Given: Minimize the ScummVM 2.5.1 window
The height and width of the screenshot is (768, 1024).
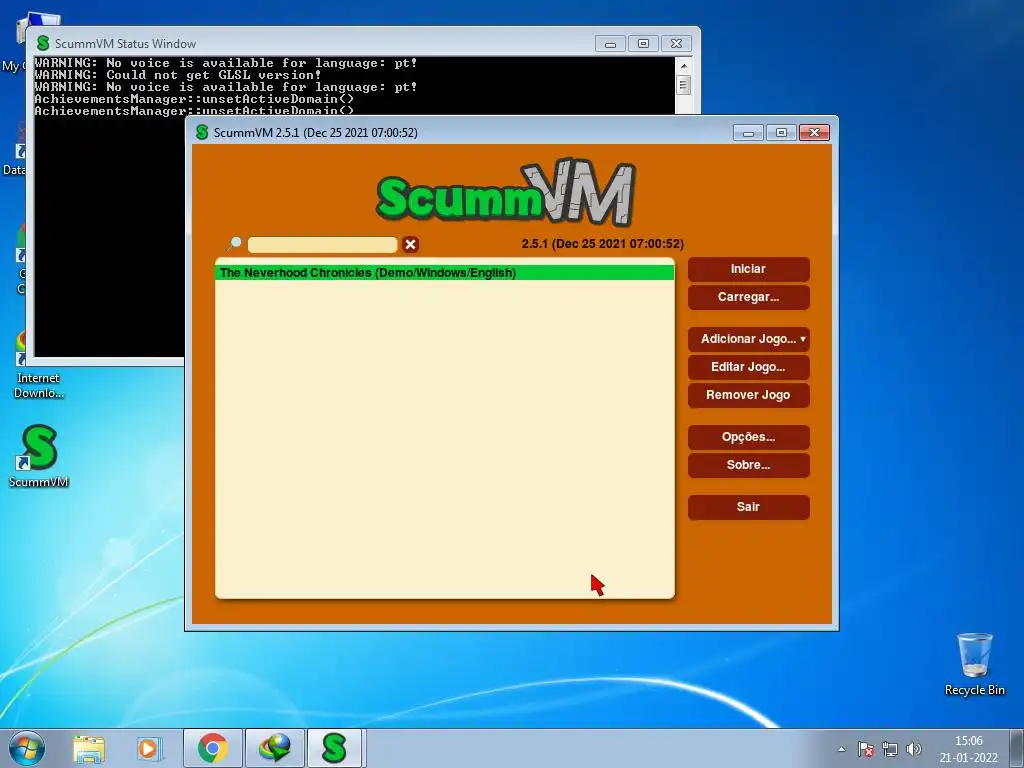Looking at the screenshot, I should pyautogui.click(x=748, y=133).
